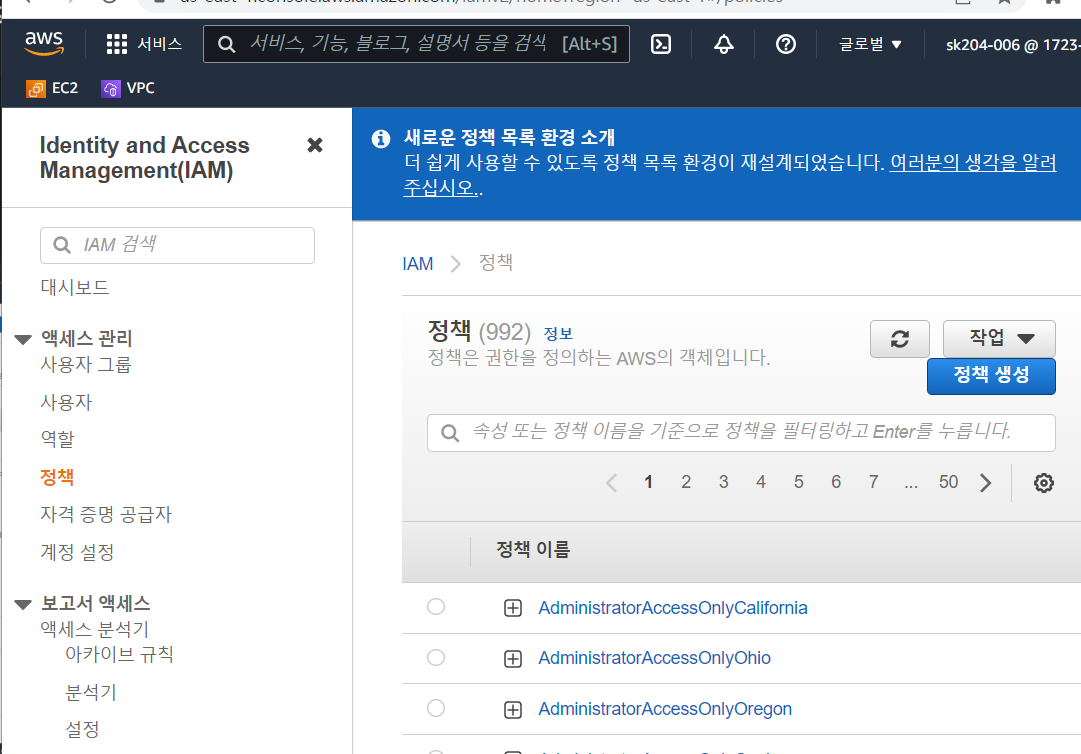Open the services grid menu icon
Screen dimensions: 1081x754
pyautogui.click(x=117, y=44)
